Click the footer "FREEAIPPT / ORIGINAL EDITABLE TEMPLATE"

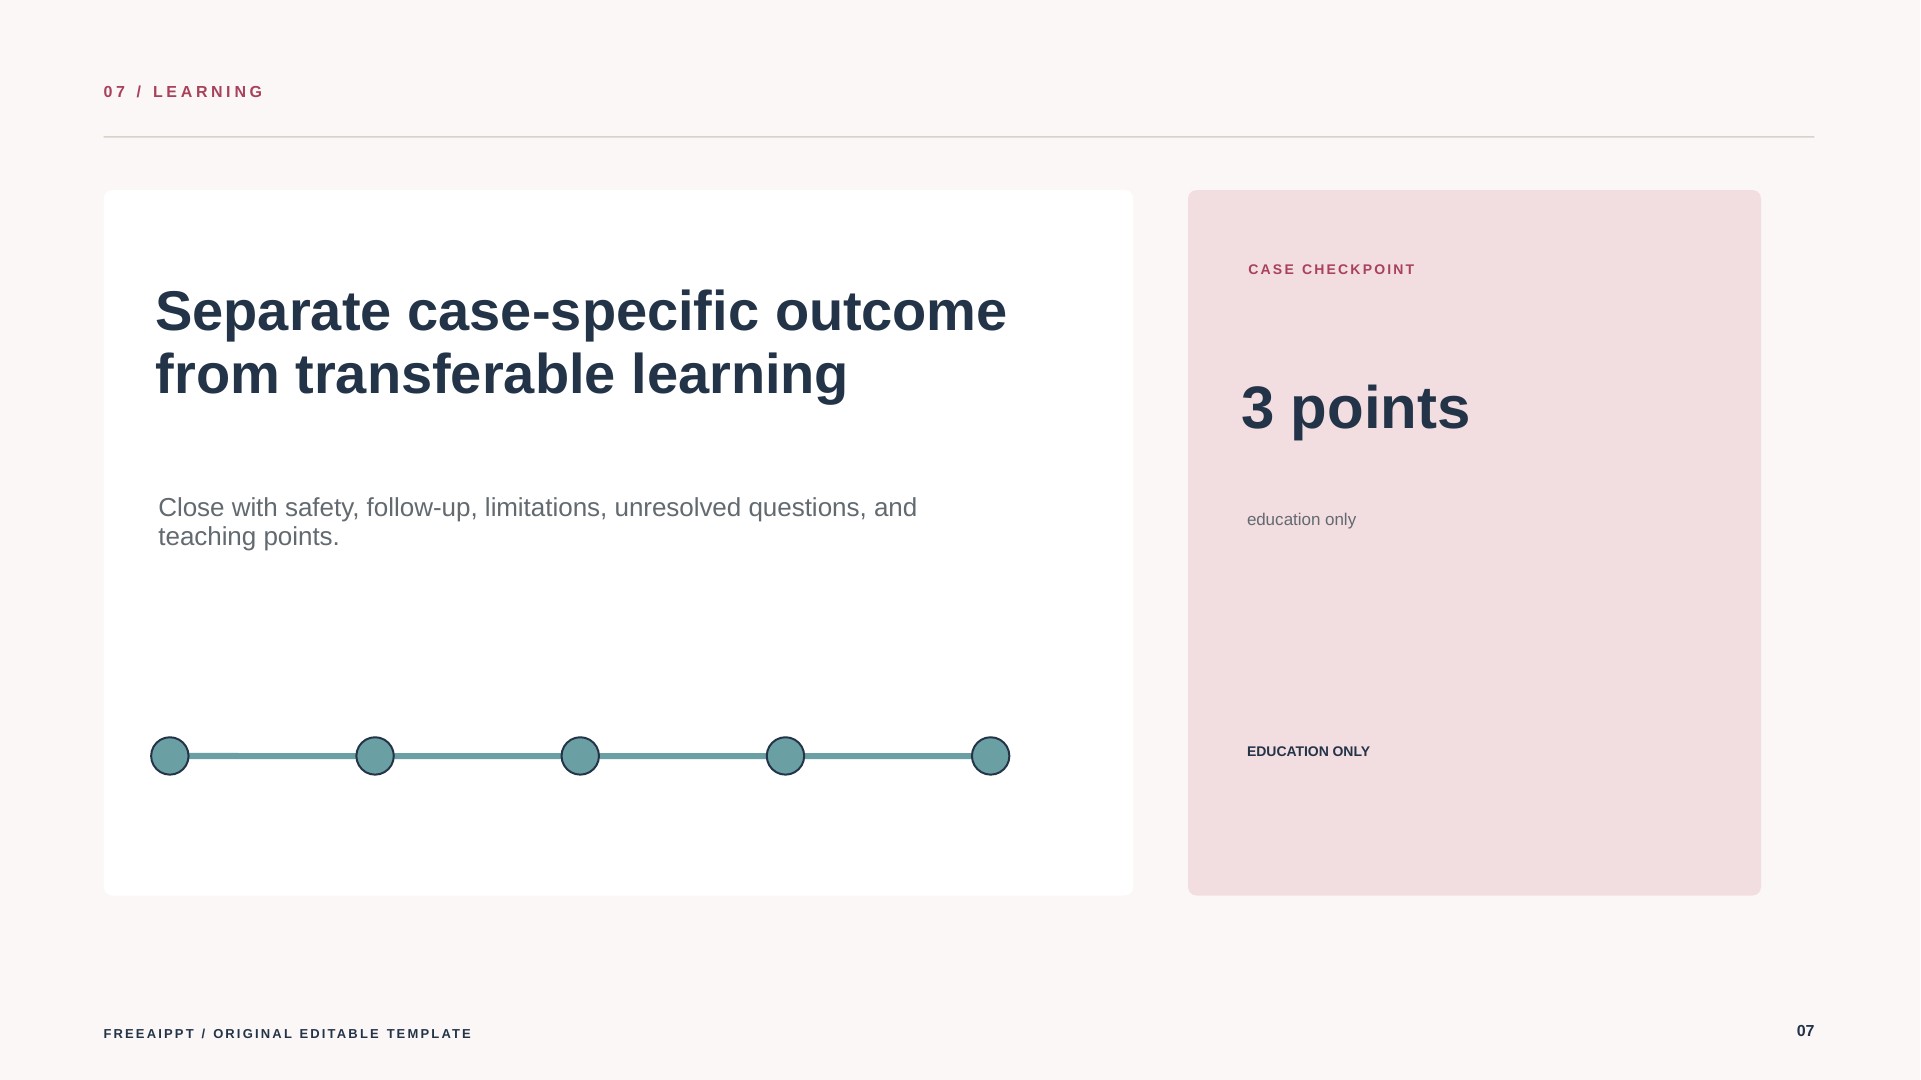click(287, 1034)
